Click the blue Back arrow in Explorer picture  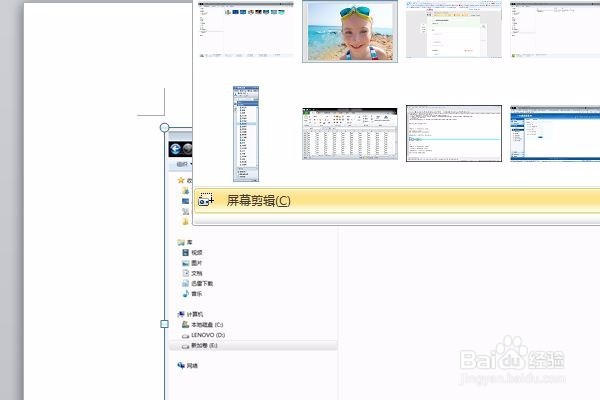176,149
